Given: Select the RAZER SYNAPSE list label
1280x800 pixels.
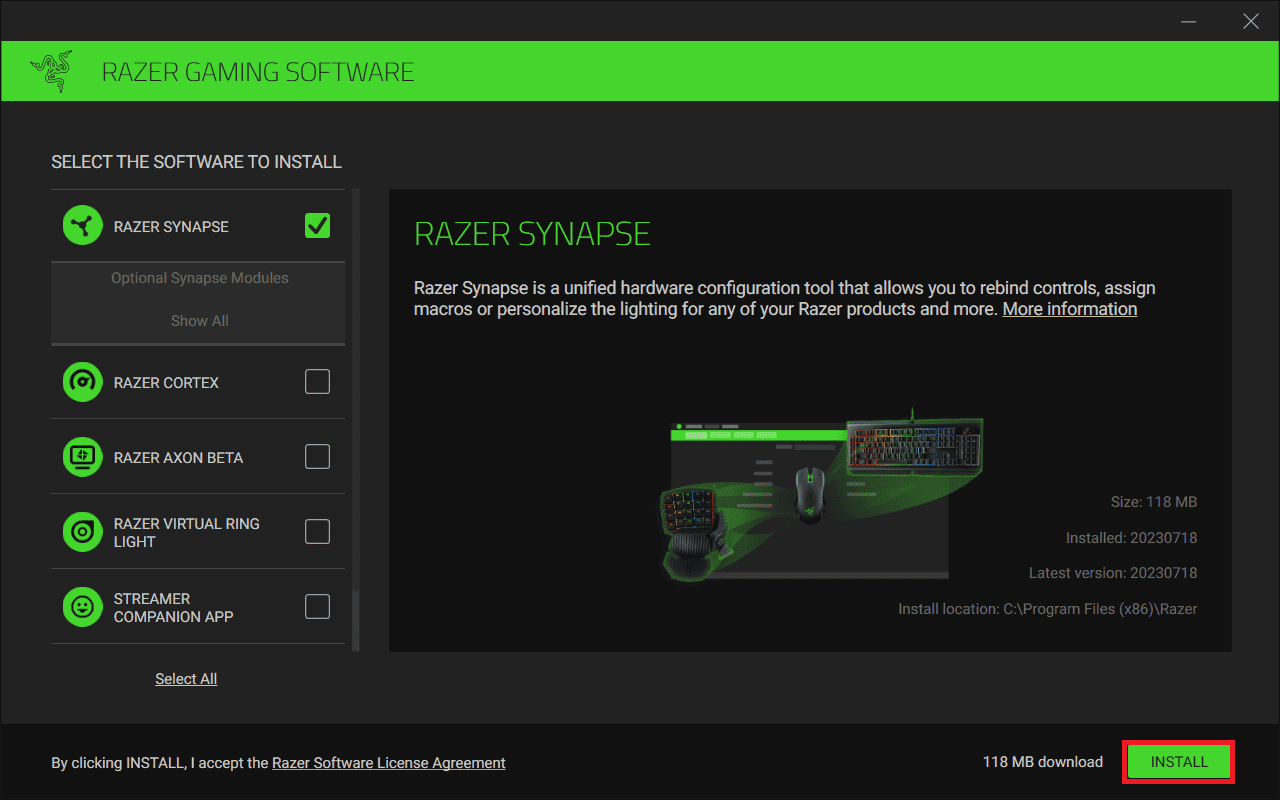Looking at the screenshot, I should click(171, 227).
